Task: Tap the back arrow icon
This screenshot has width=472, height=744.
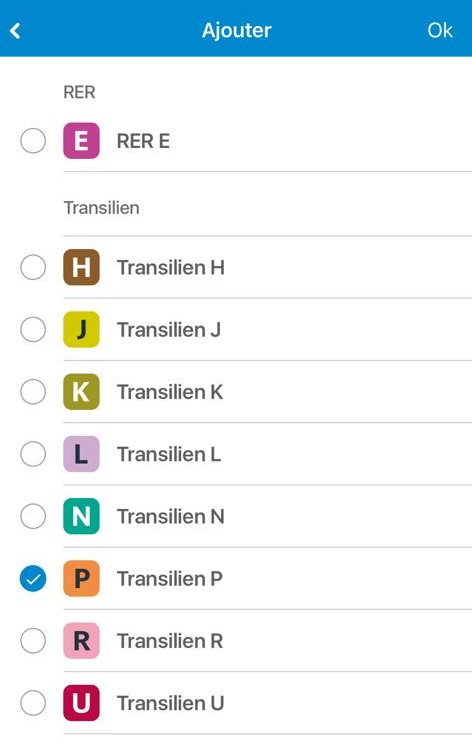Action: click(15, 31)
